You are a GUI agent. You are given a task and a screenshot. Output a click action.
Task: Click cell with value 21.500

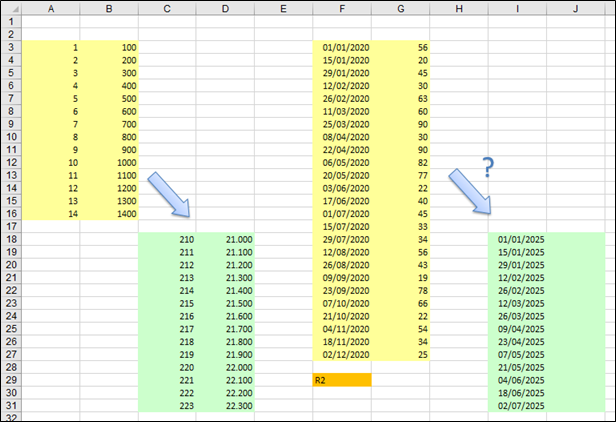pyautogui.click(x=225, y=303)
